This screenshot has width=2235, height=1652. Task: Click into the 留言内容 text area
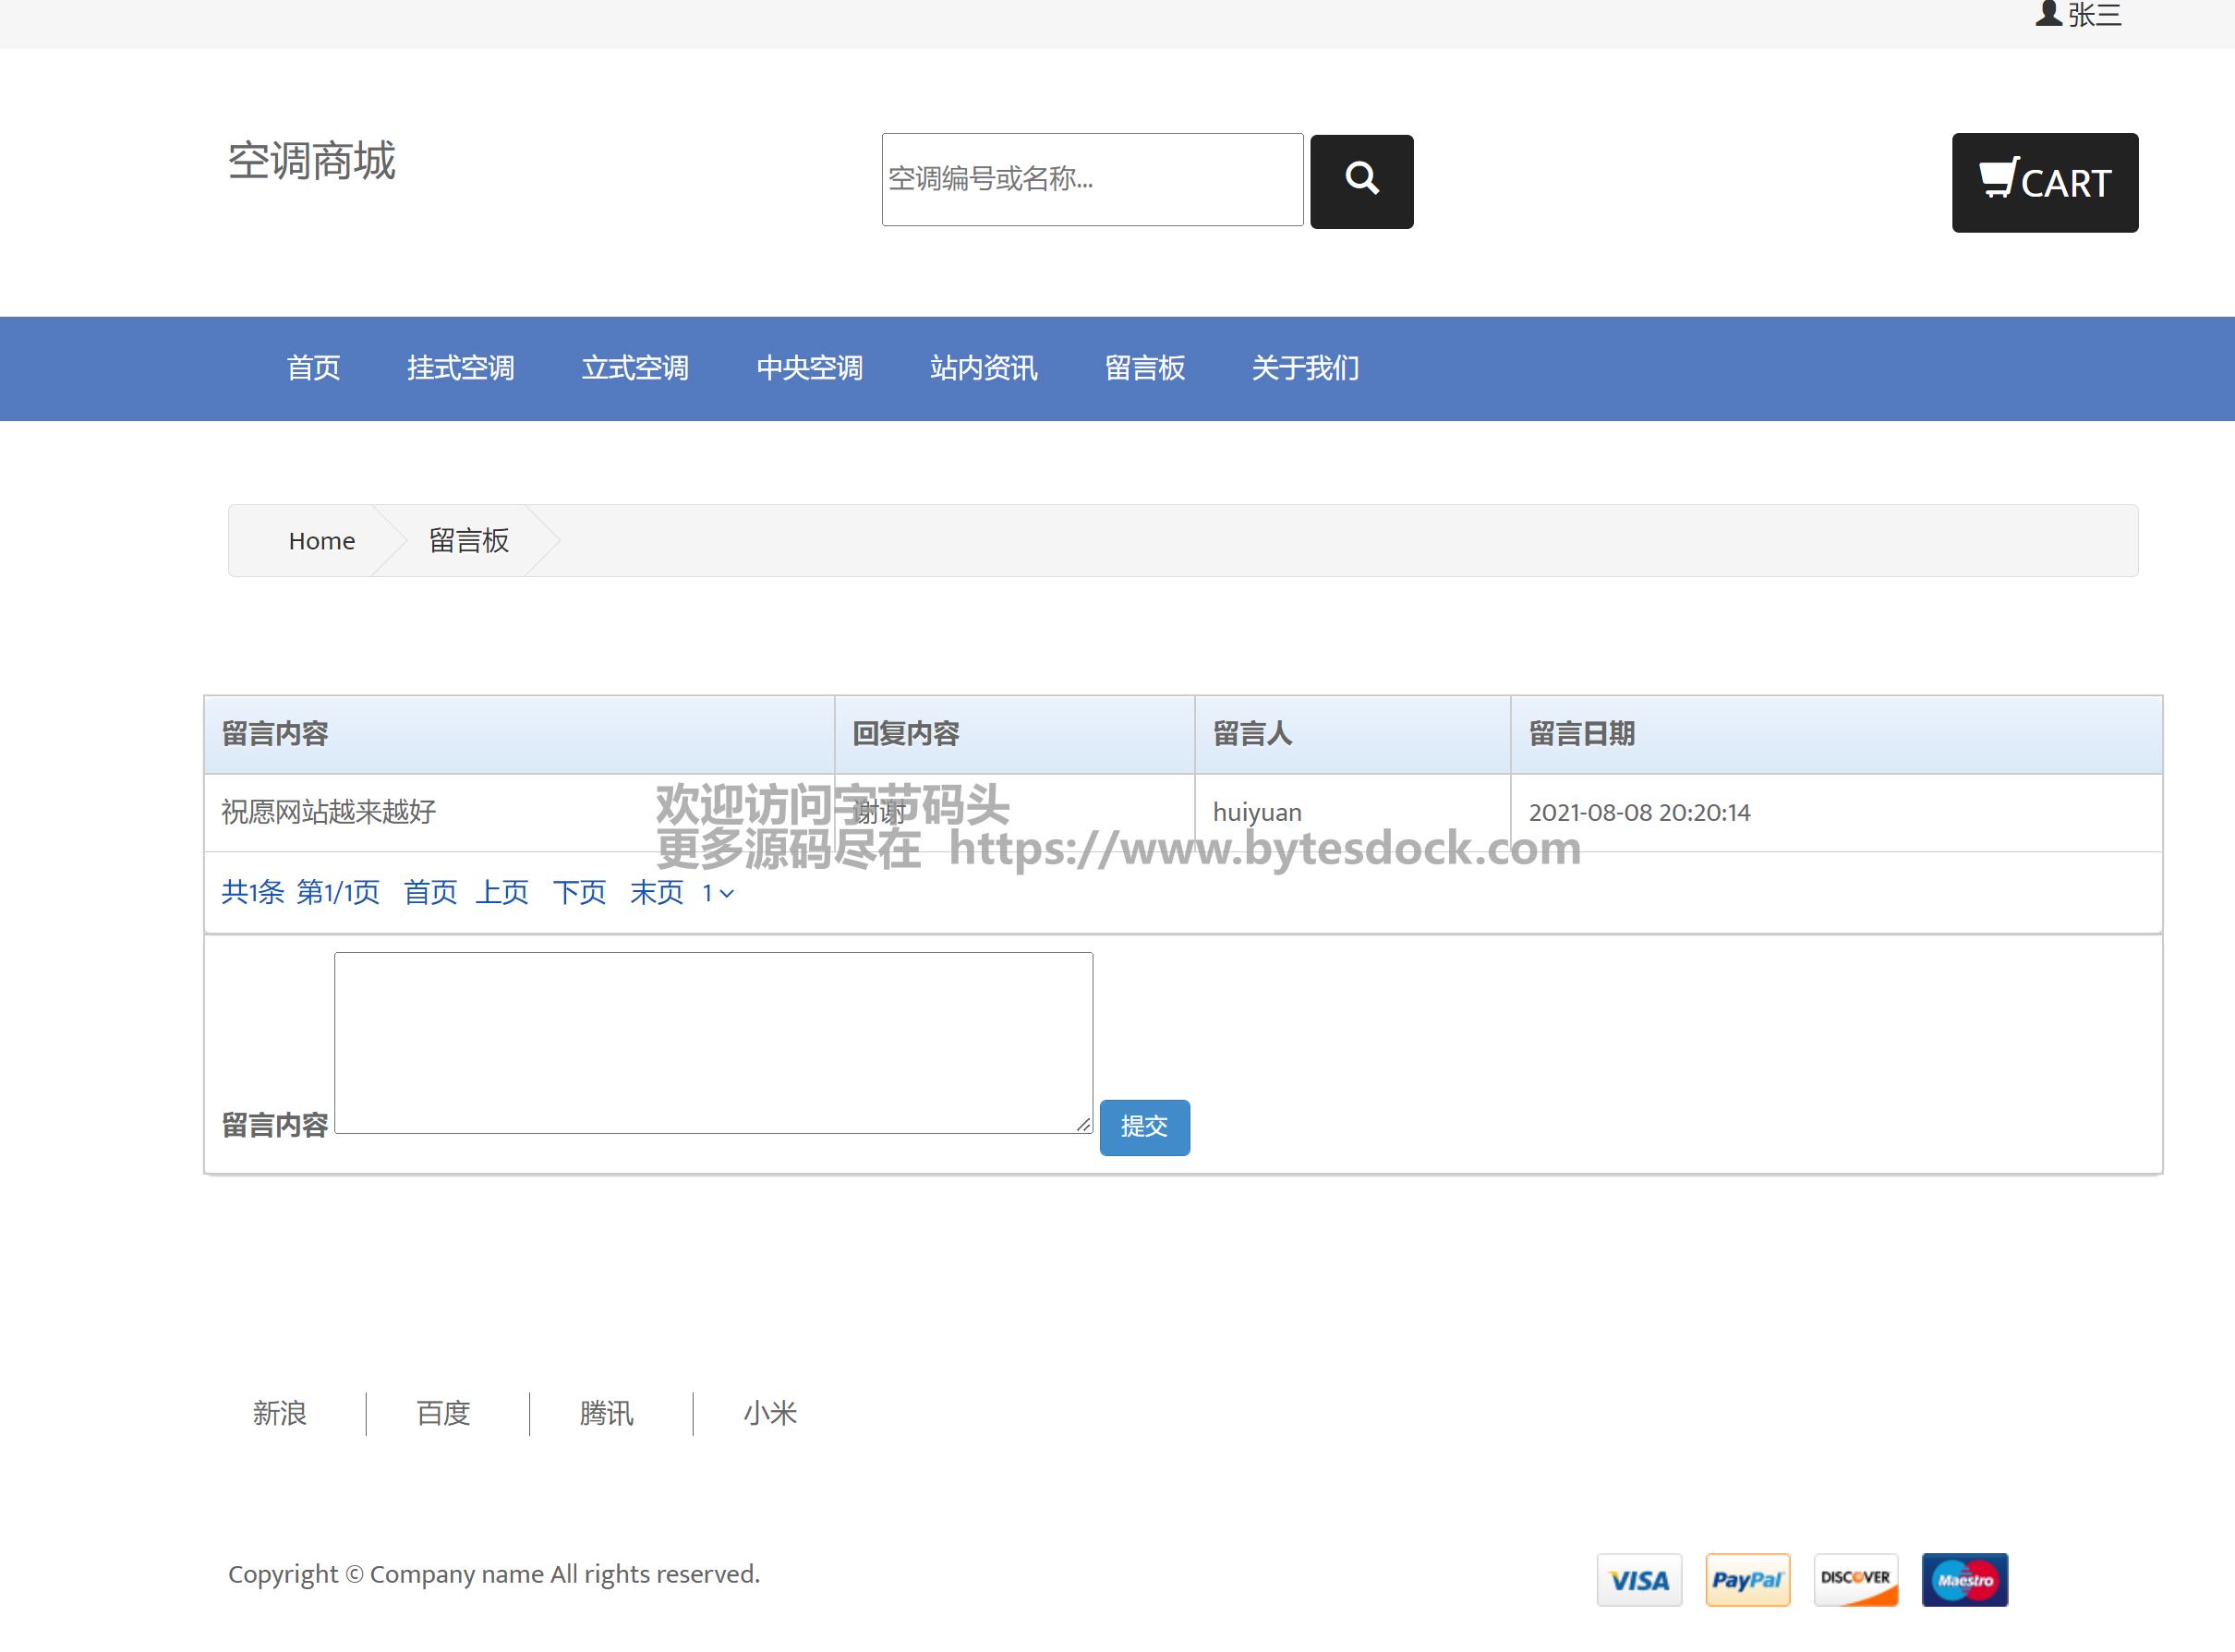pyautogui.click(x=713, y=1042)
